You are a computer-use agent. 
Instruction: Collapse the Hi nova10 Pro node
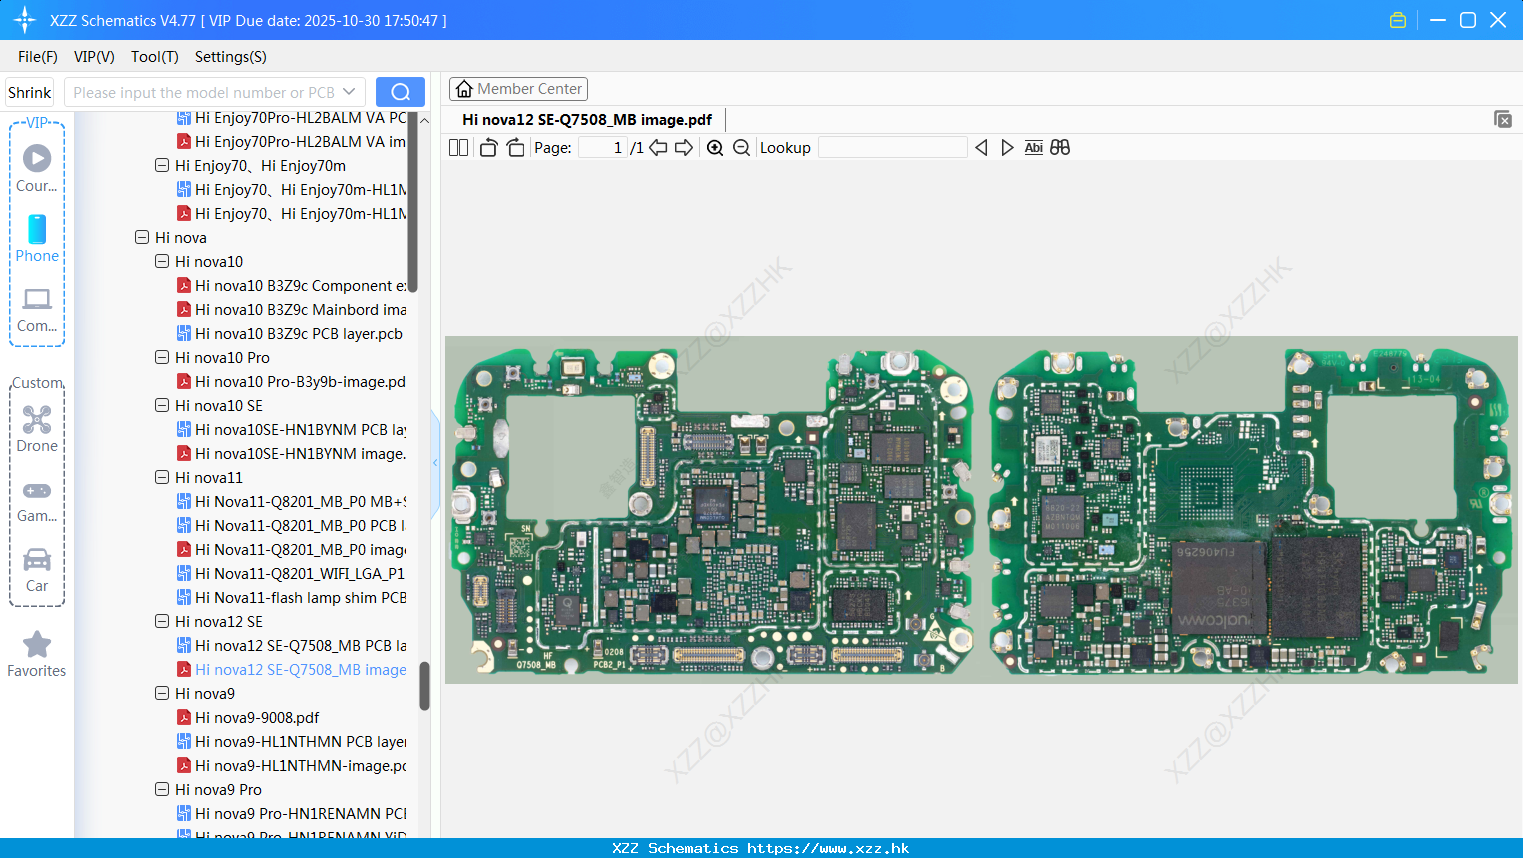(162, 357)
